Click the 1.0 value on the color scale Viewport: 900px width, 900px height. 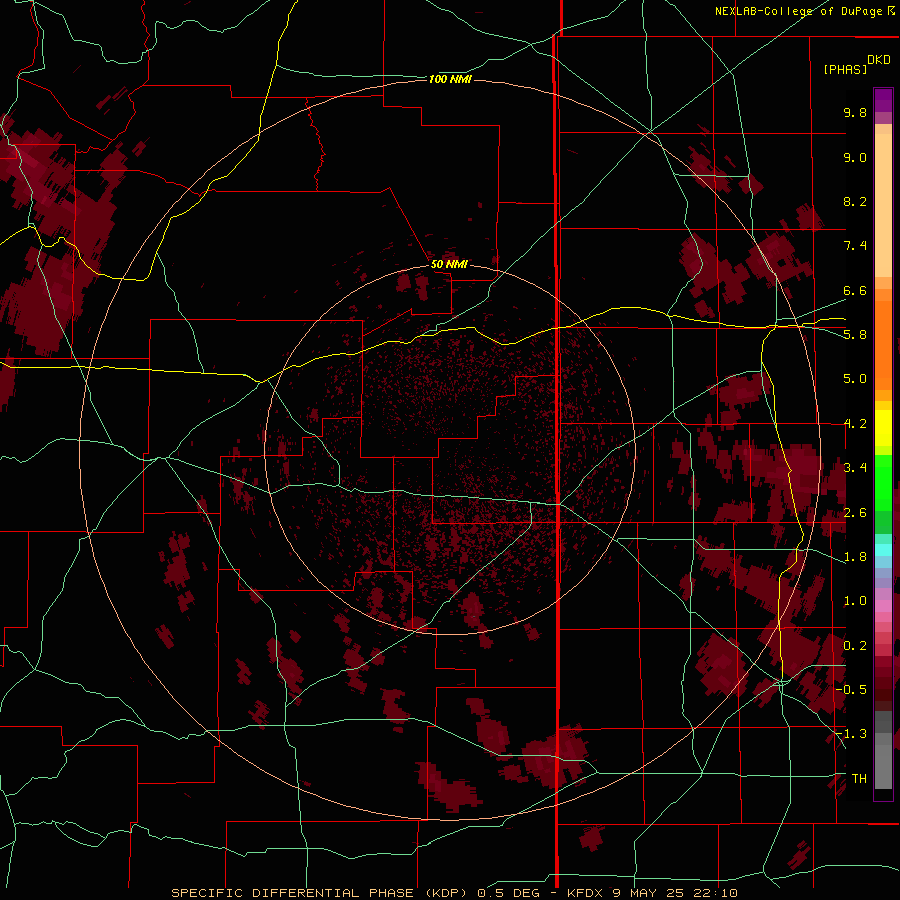(855, 601)
